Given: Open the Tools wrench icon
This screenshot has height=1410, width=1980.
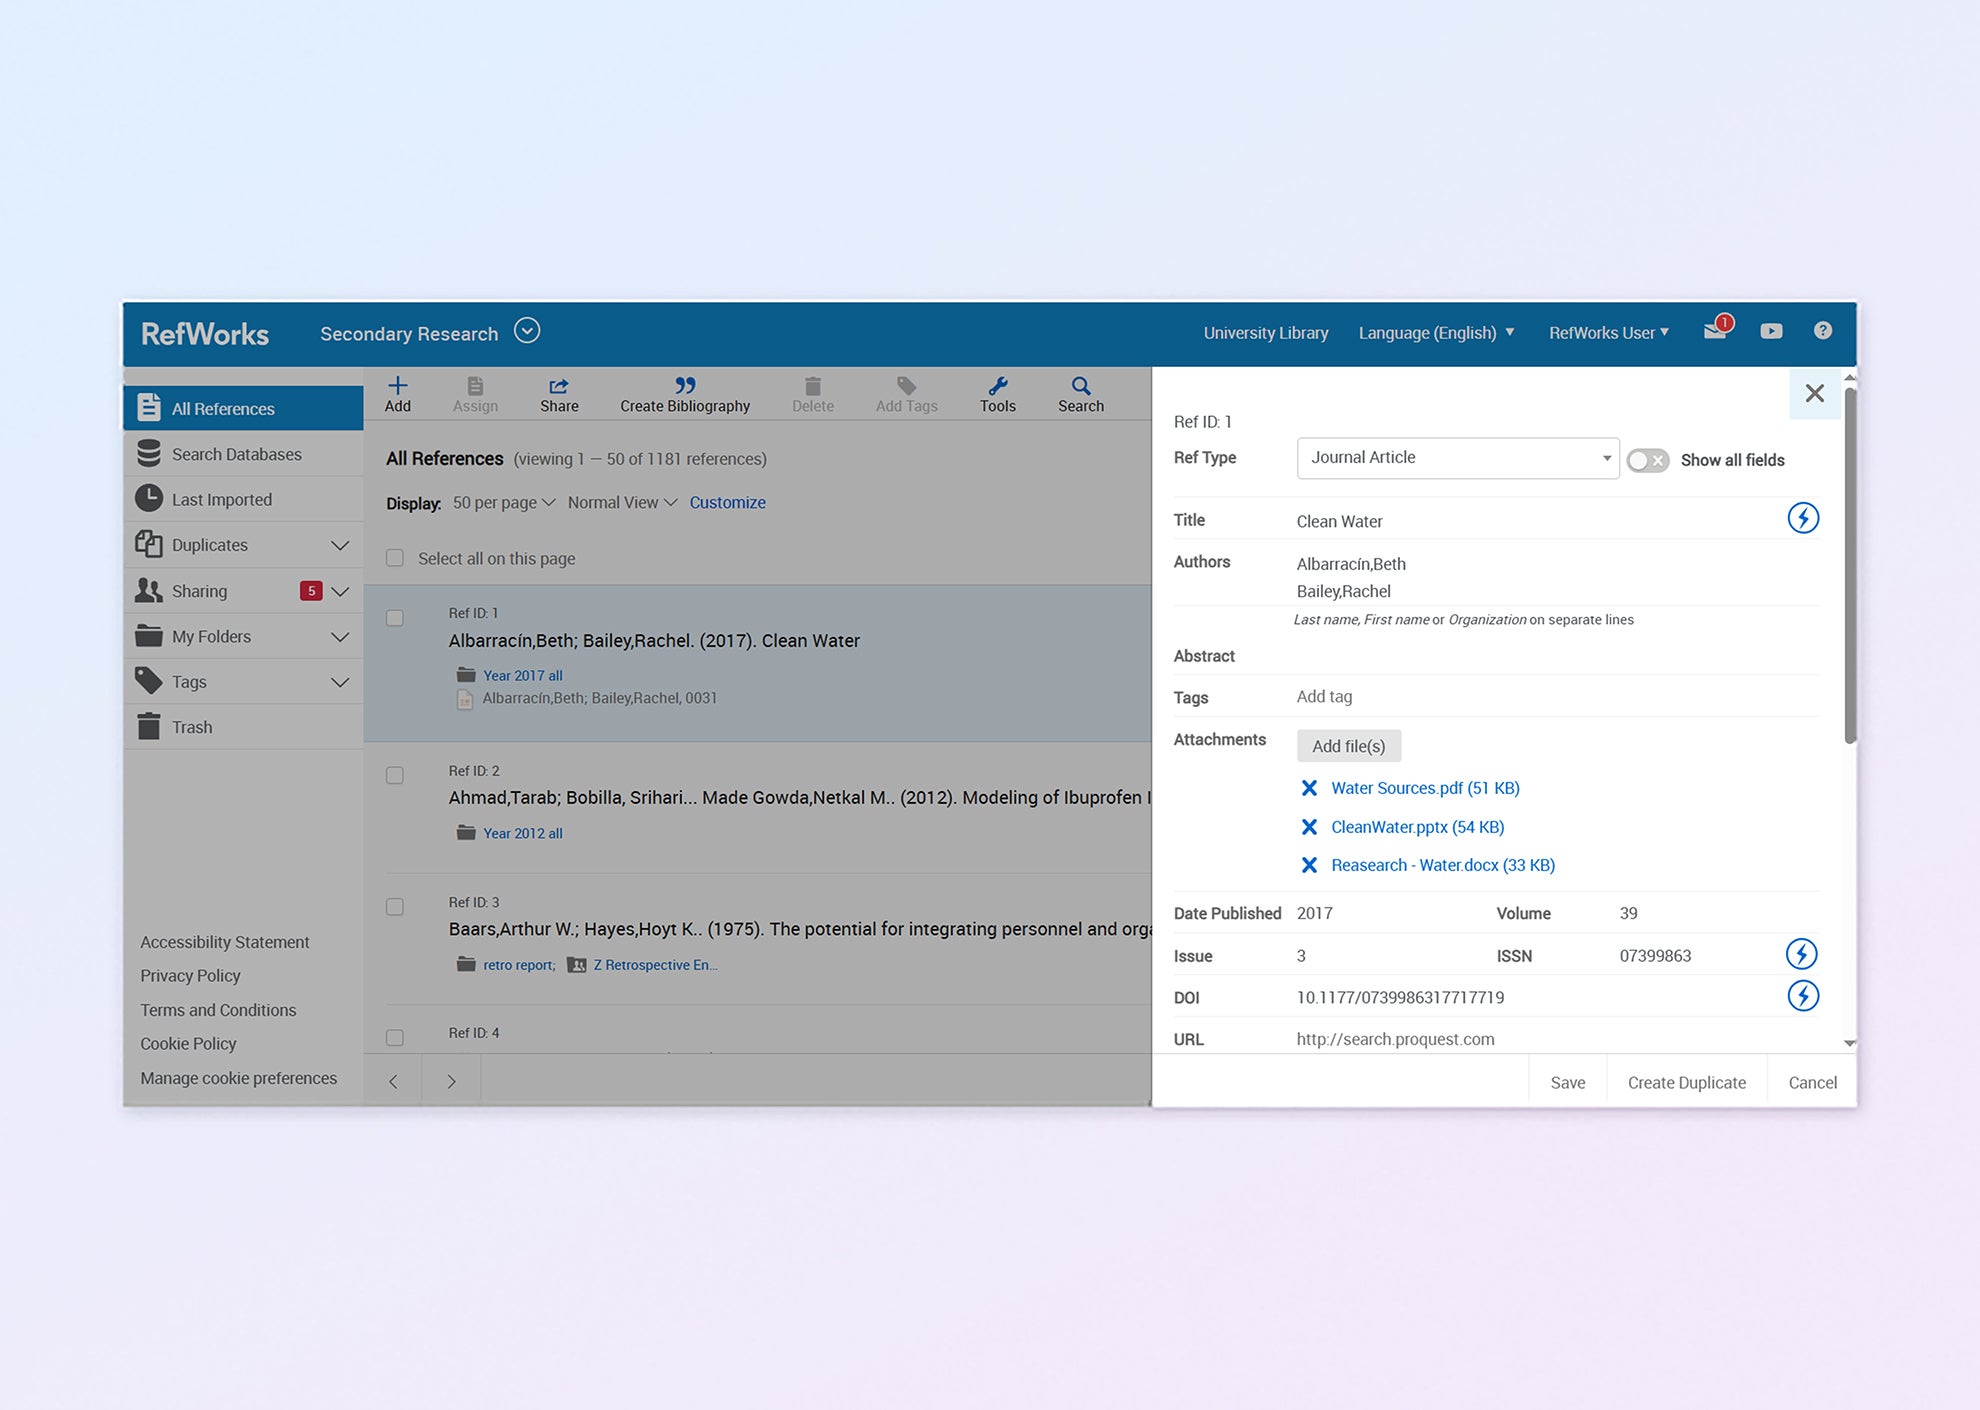Looking at the screenshot, I should (997, 386).
